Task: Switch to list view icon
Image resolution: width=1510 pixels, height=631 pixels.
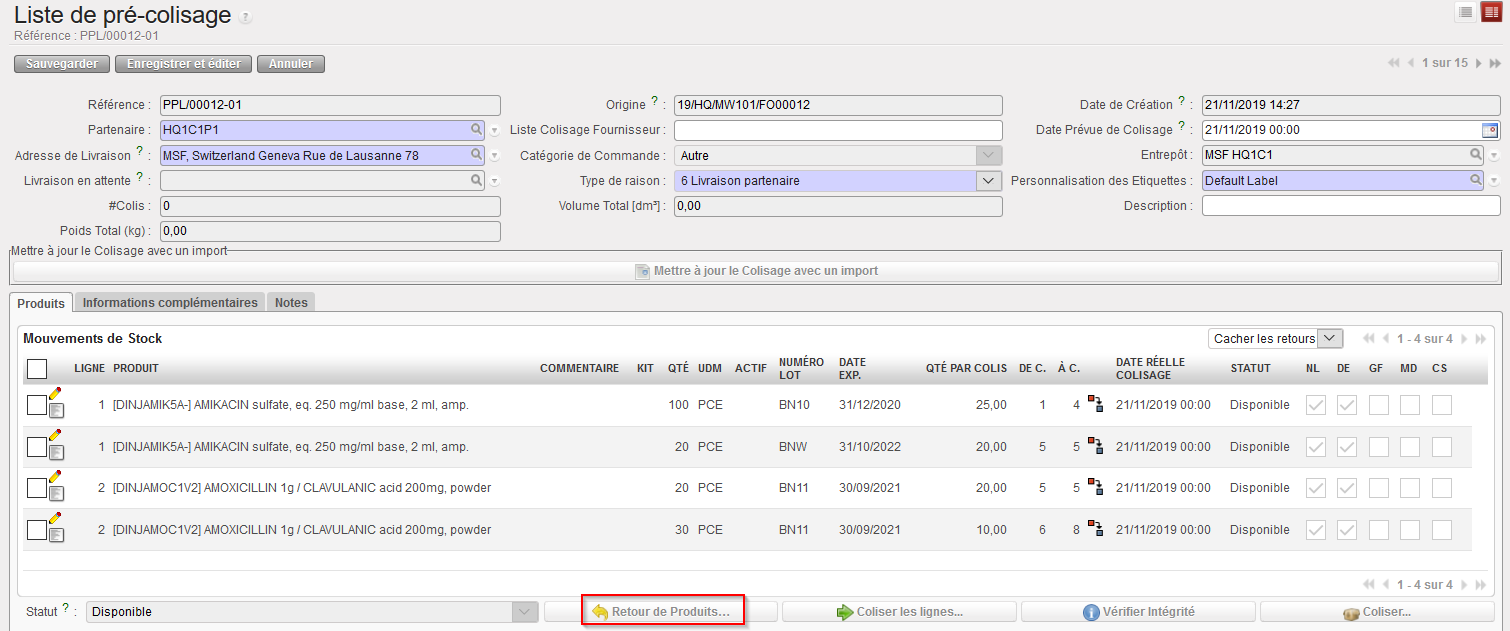Action: click(1465, 13)
